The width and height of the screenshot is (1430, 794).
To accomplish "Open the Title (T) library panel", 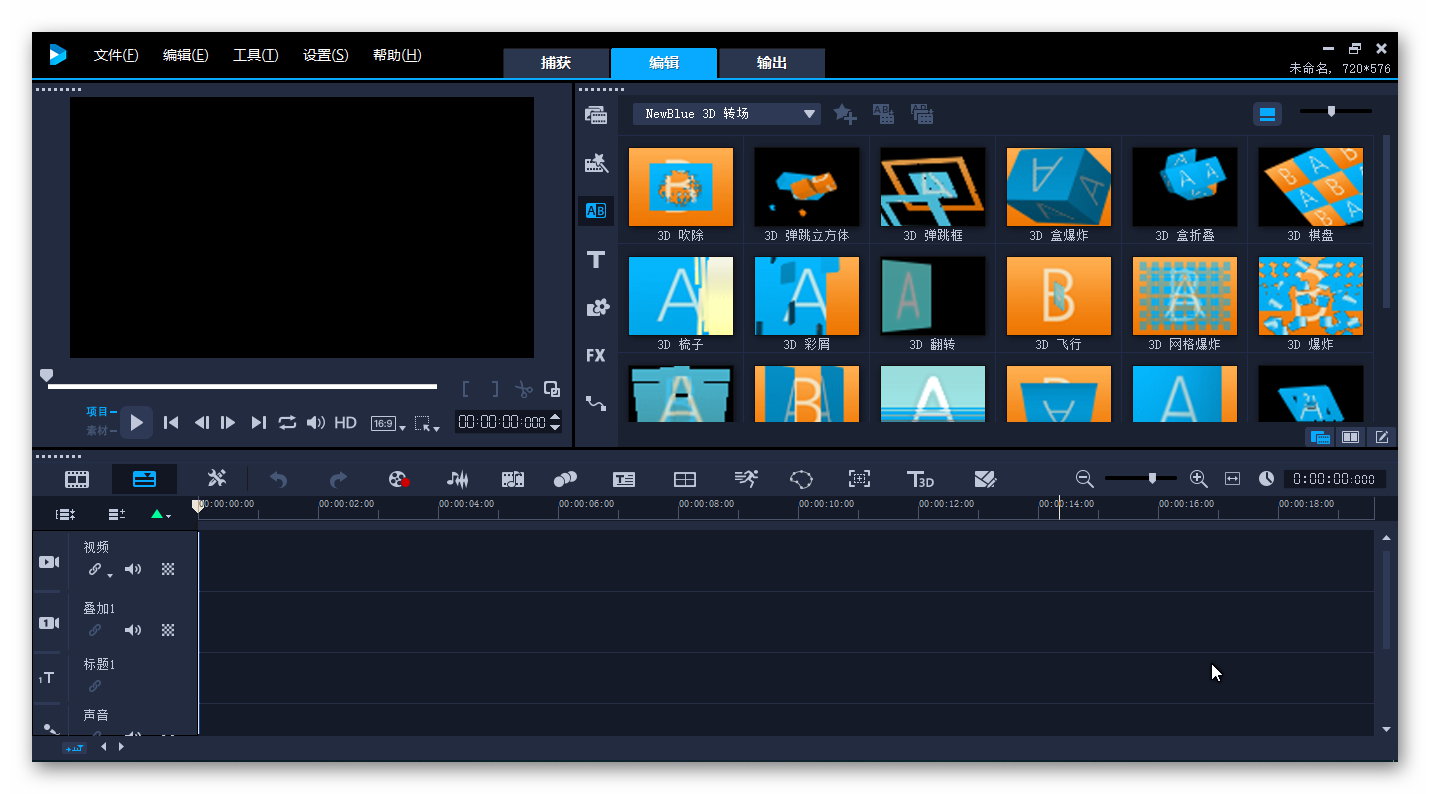I will [x=596, y=260].
